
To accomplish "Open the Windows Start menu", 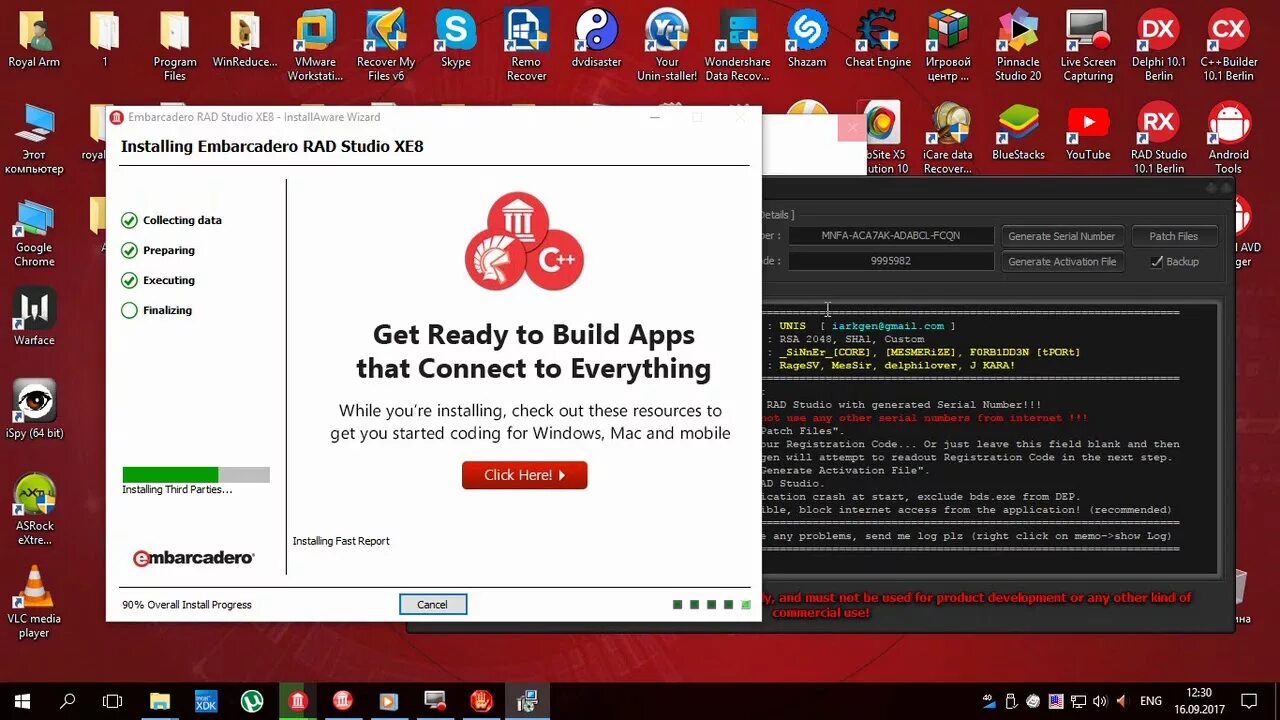I will [x=22, y=701].
